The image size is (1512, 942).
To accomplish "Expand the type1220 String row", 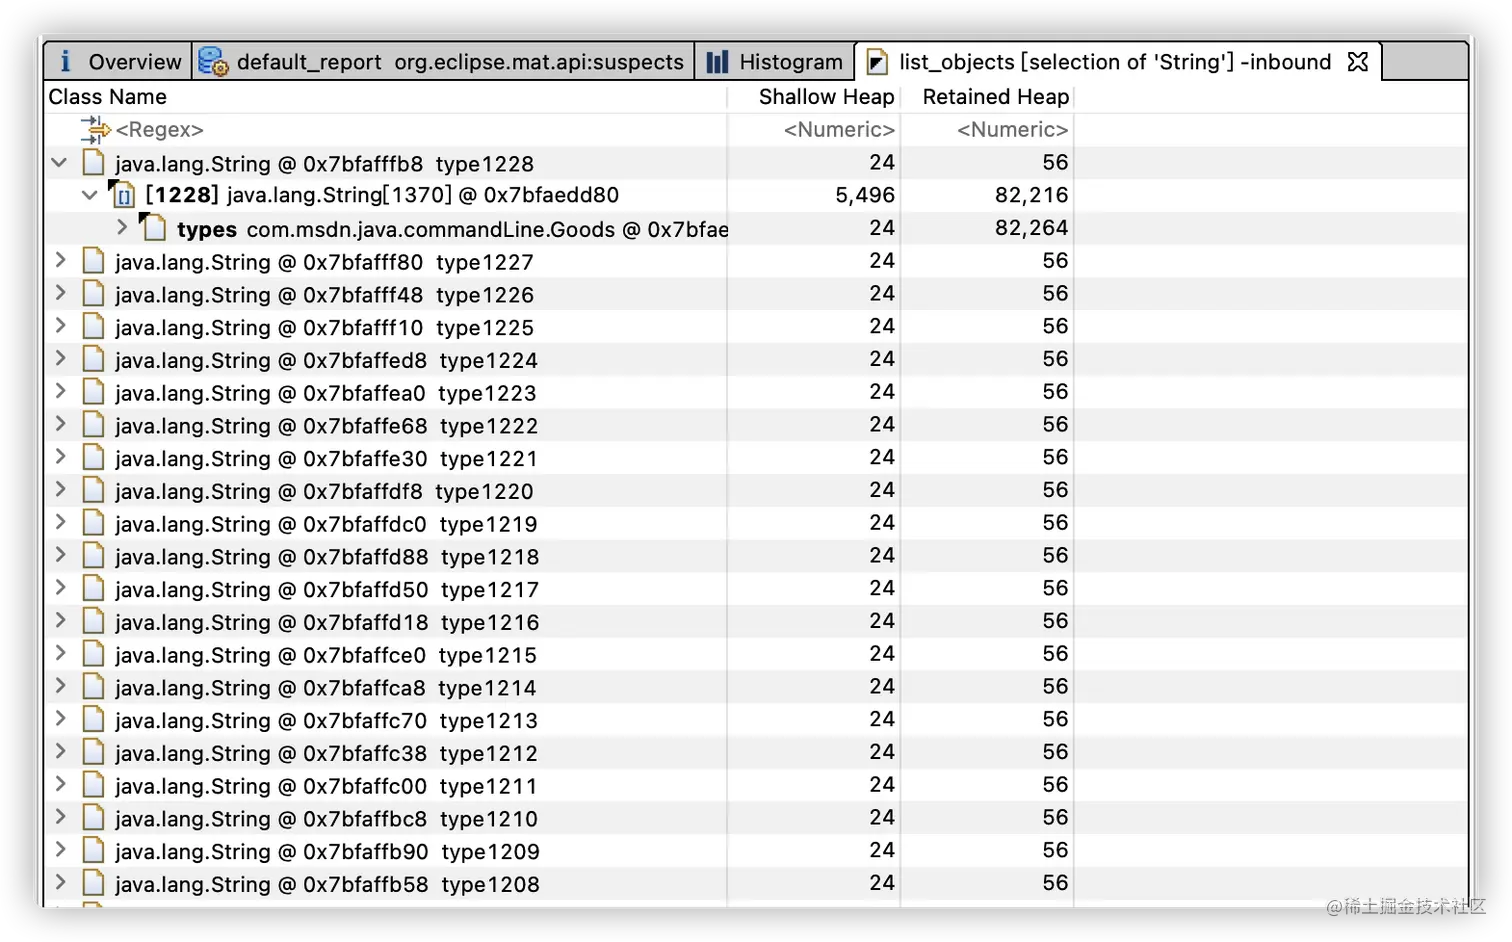I will pyautogui.click(x=60, y=489).
